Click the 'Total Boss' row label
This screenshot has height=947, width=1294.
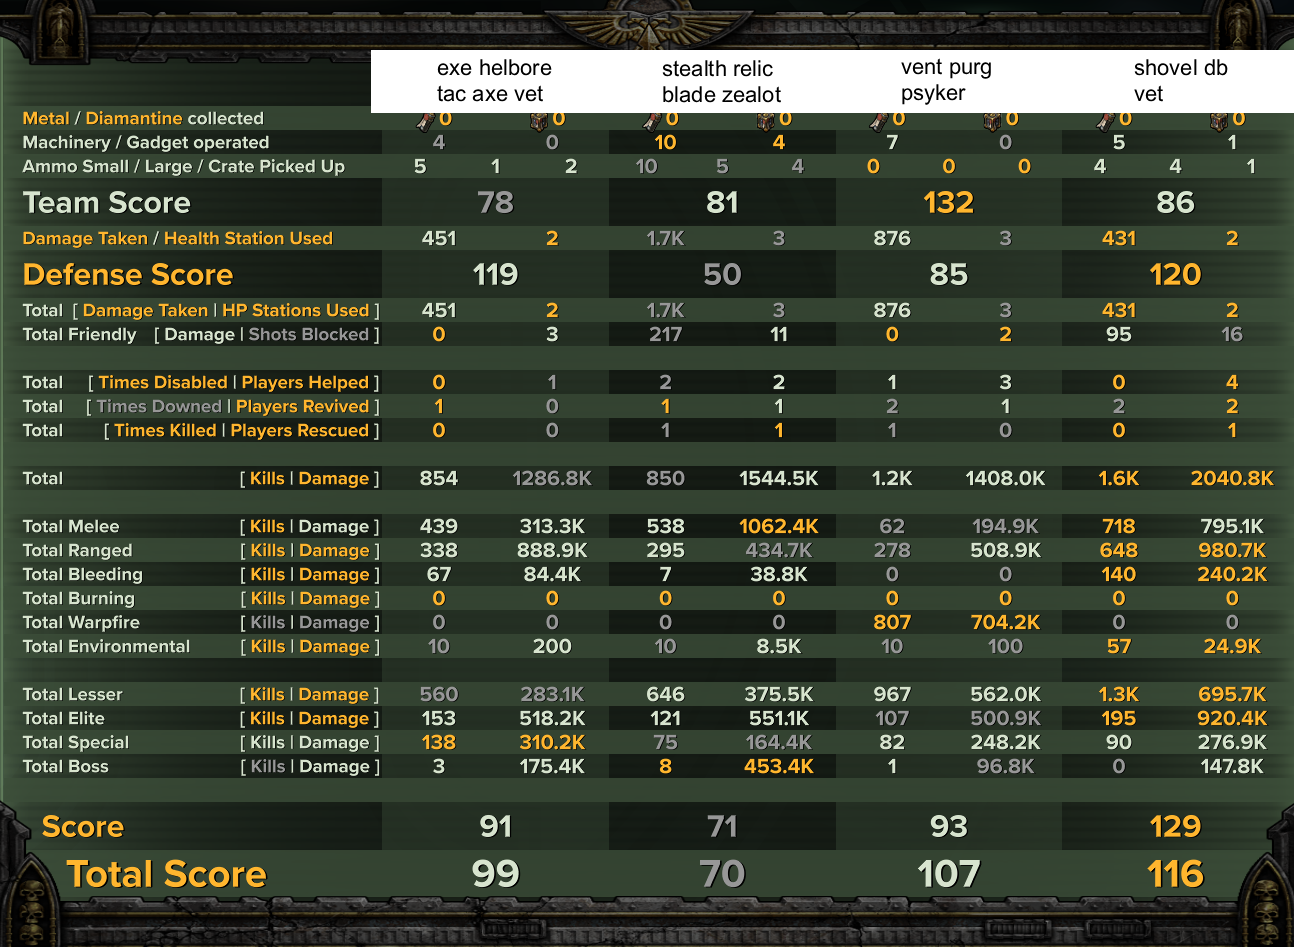[x=65, y=766]
